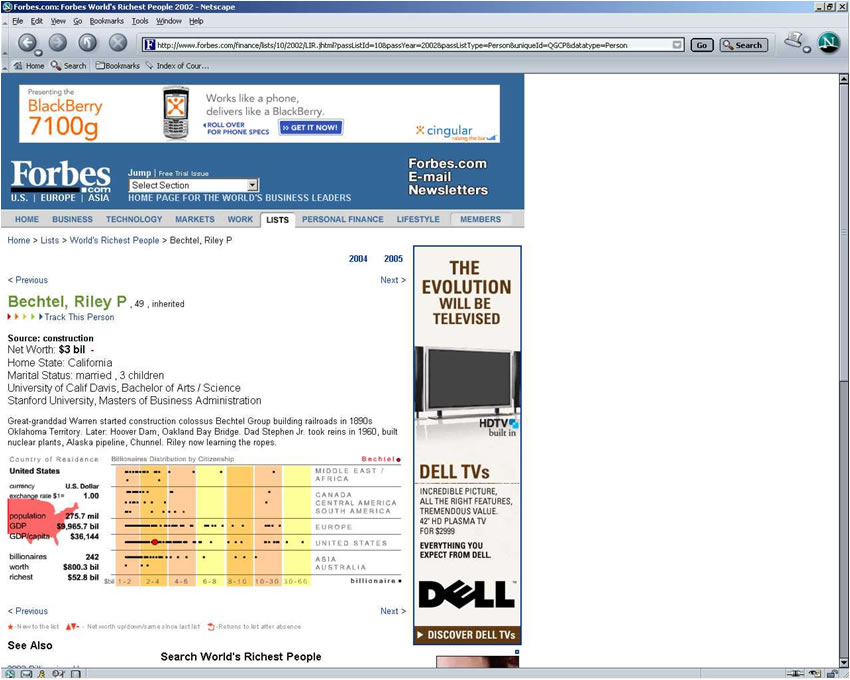This screenshot has height=680, width=850.
Task: Switch to the HOME tab
Action: pyautogui.click(x=27, y=220)
